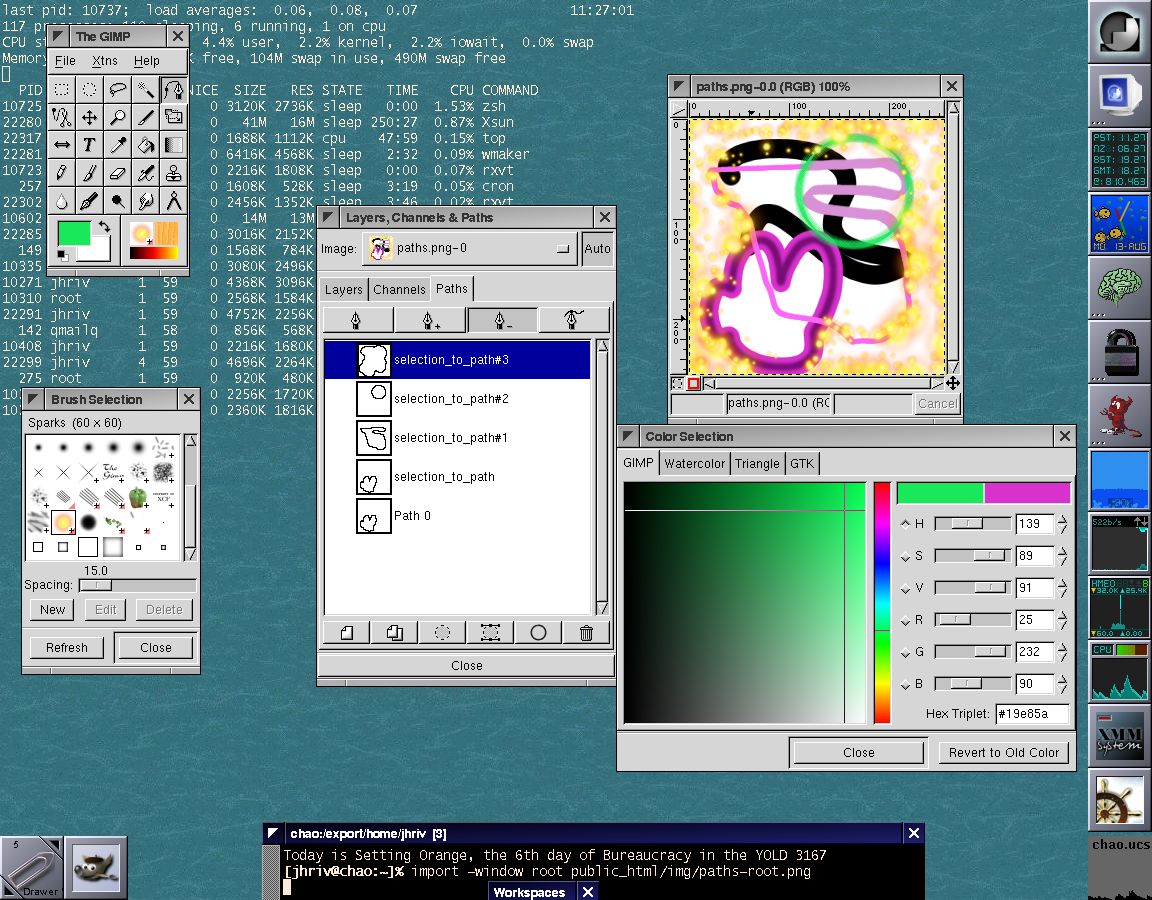The height and width of the screenshot is (900, 1152).
Task: Click the Edit Point pen-curve button
Action: [x=573, y=320]
